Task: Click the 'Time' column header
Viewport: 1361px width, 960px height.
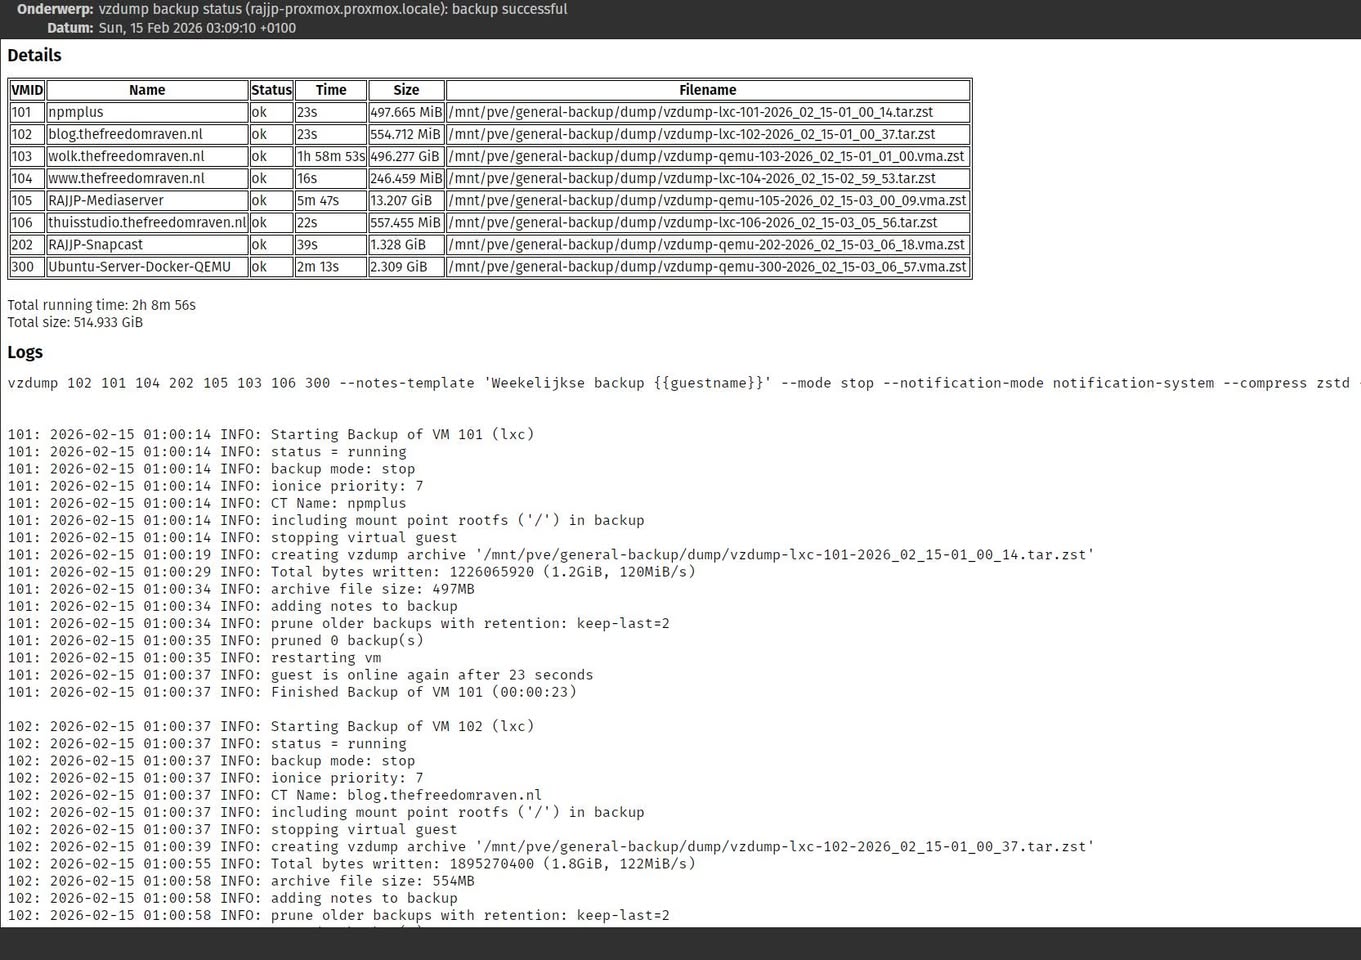Action: (331, 90)
